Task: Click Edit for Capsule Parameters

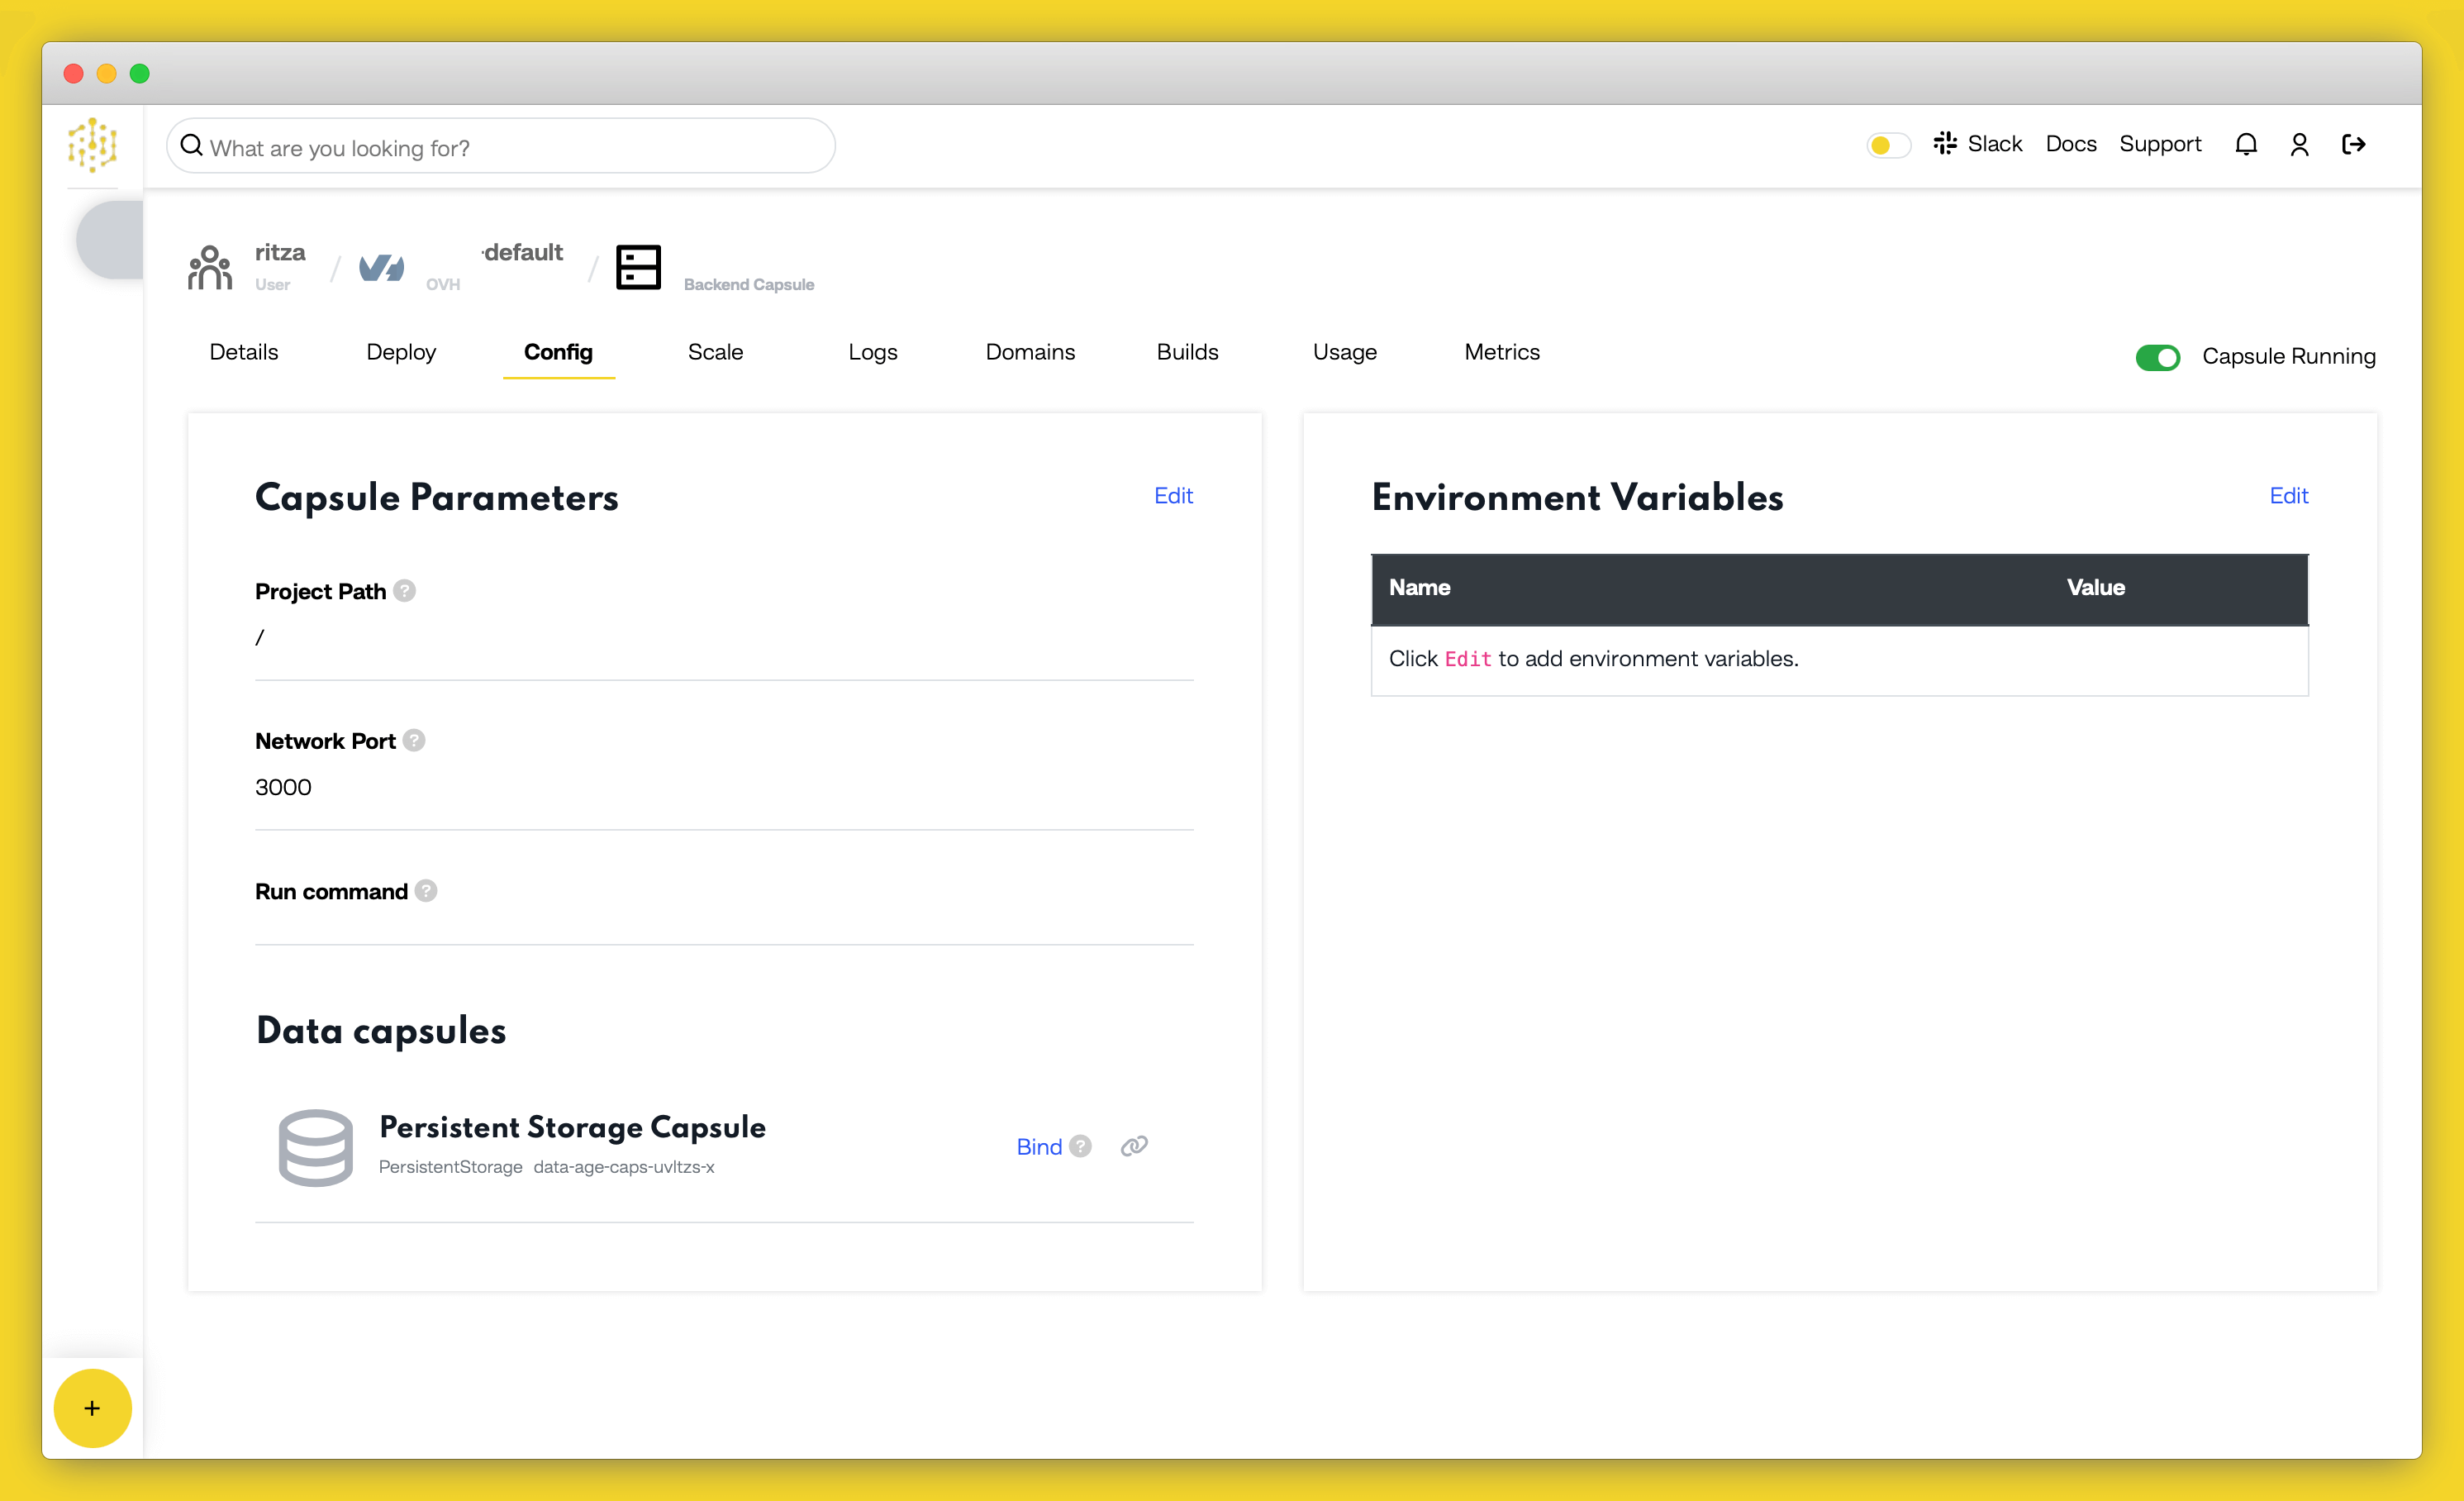Action: click(1173, 496)
